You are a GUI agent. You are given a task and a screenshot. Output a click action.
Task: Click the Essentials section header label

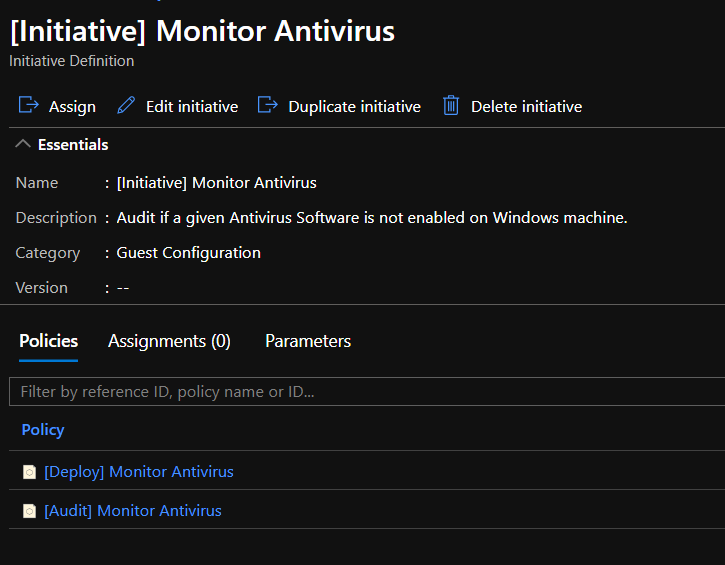73,145
